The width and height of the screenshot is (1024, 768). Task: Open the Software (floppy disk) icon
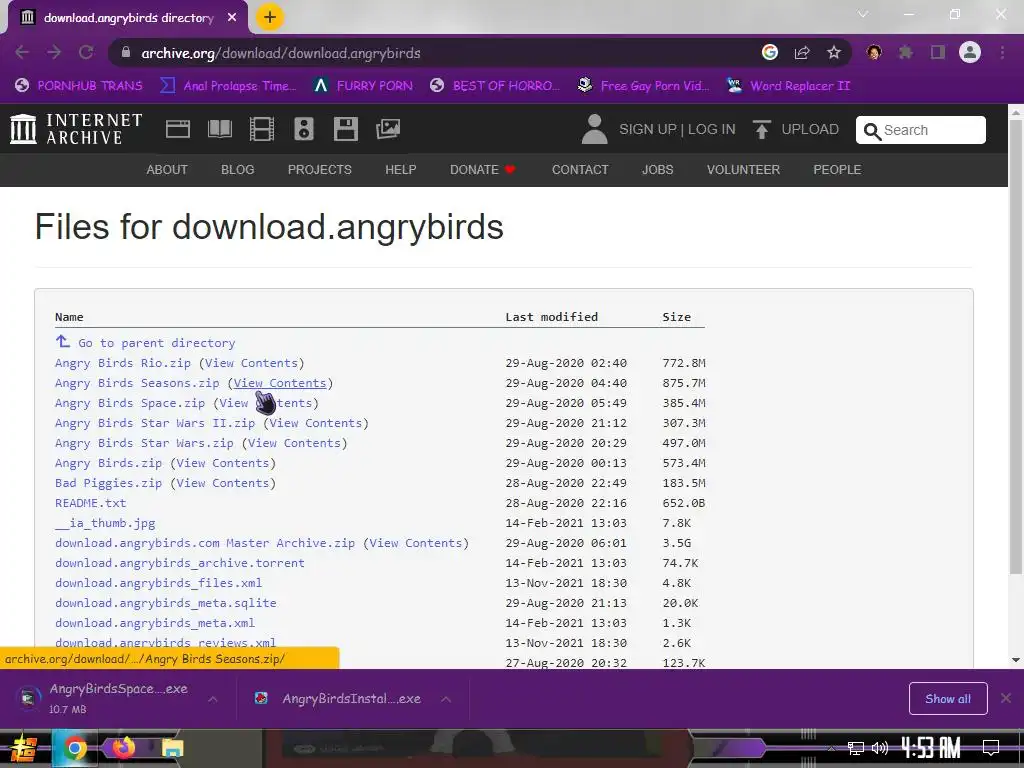[345, 129]
